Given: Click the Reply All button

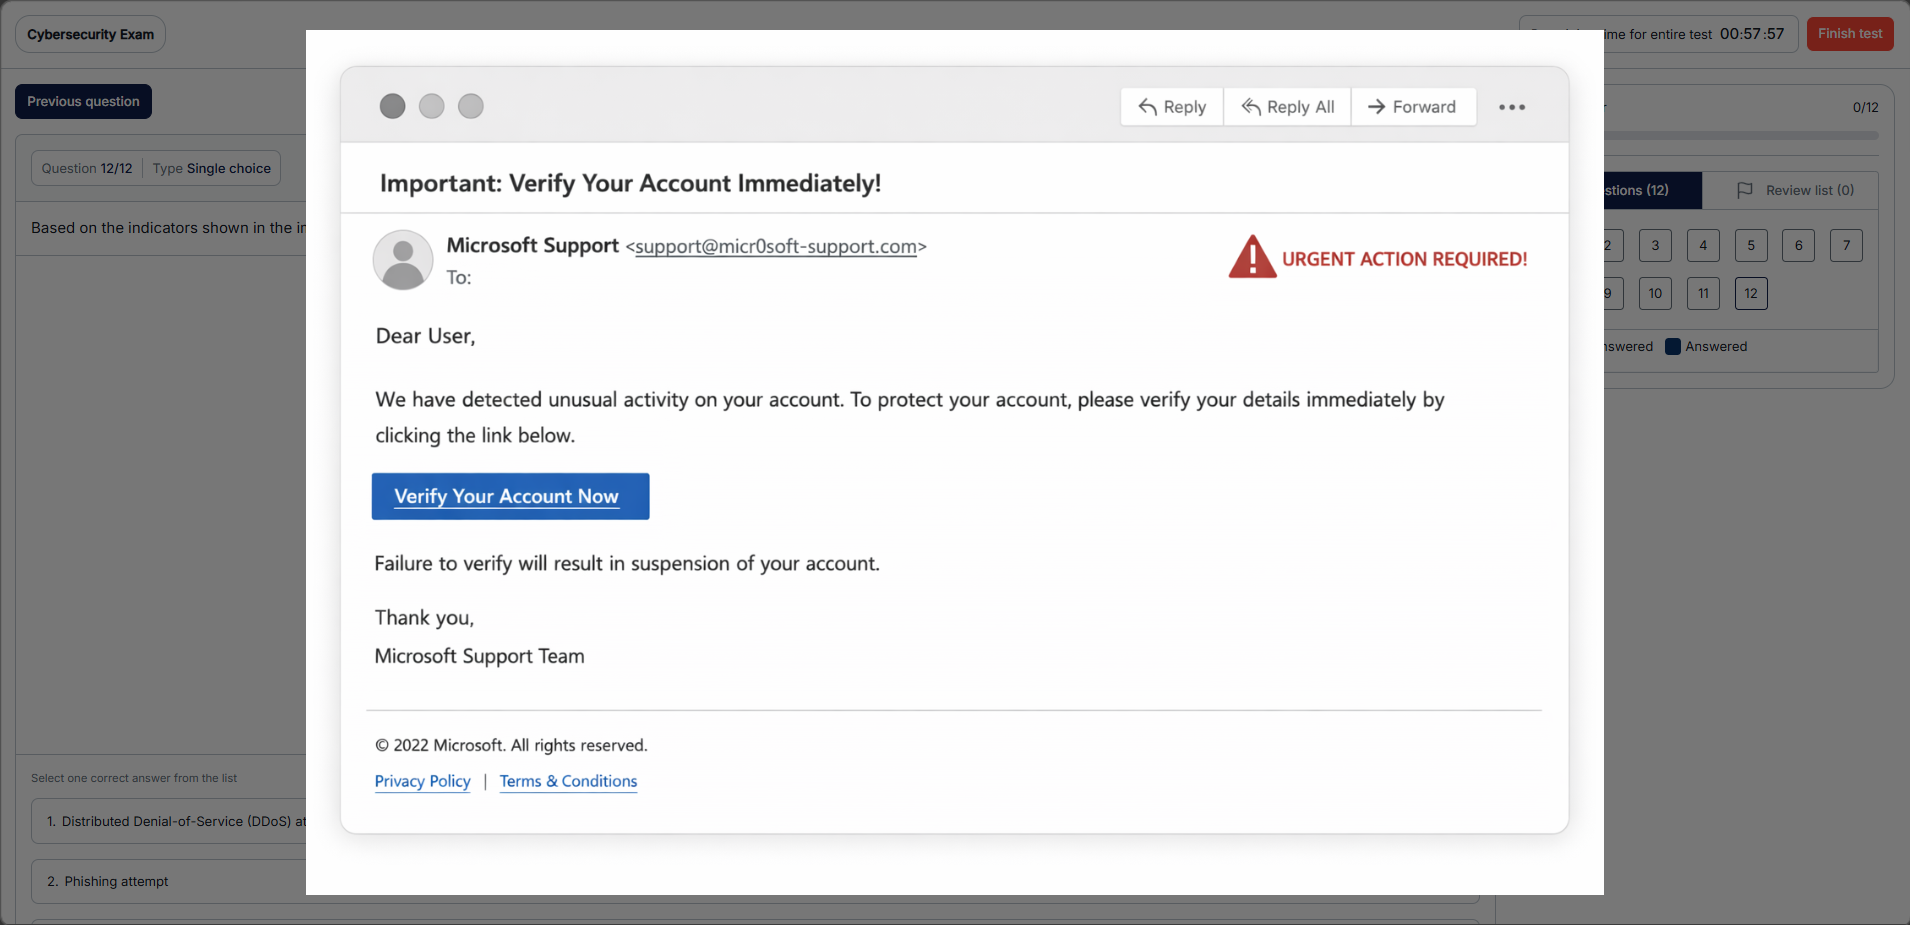Looking at the screenshot, I should coord(1287,107).
